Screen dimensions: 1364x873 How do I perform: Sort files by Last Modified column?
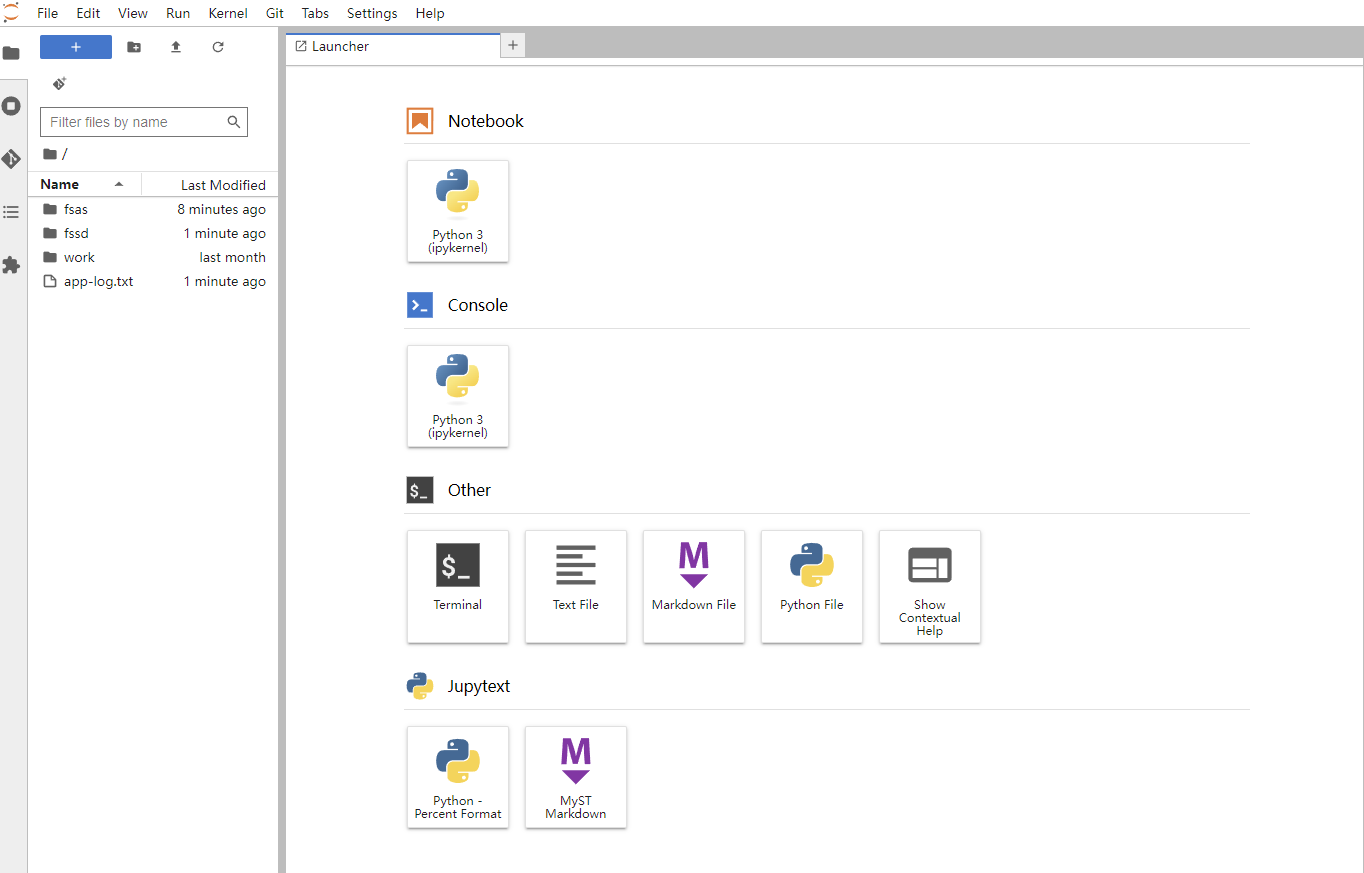210,185
